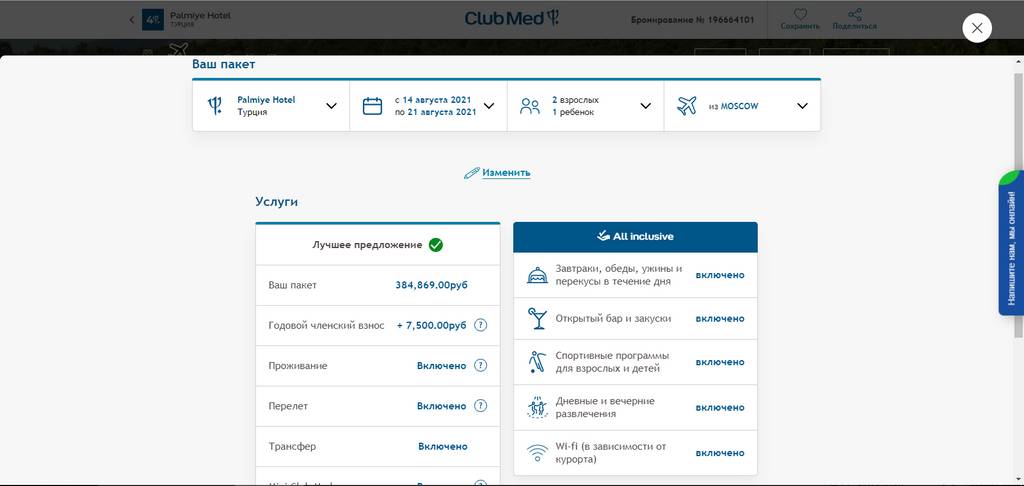
Task: Click the fee amount + 7,500.00руб
Action: tap(432, 325)
